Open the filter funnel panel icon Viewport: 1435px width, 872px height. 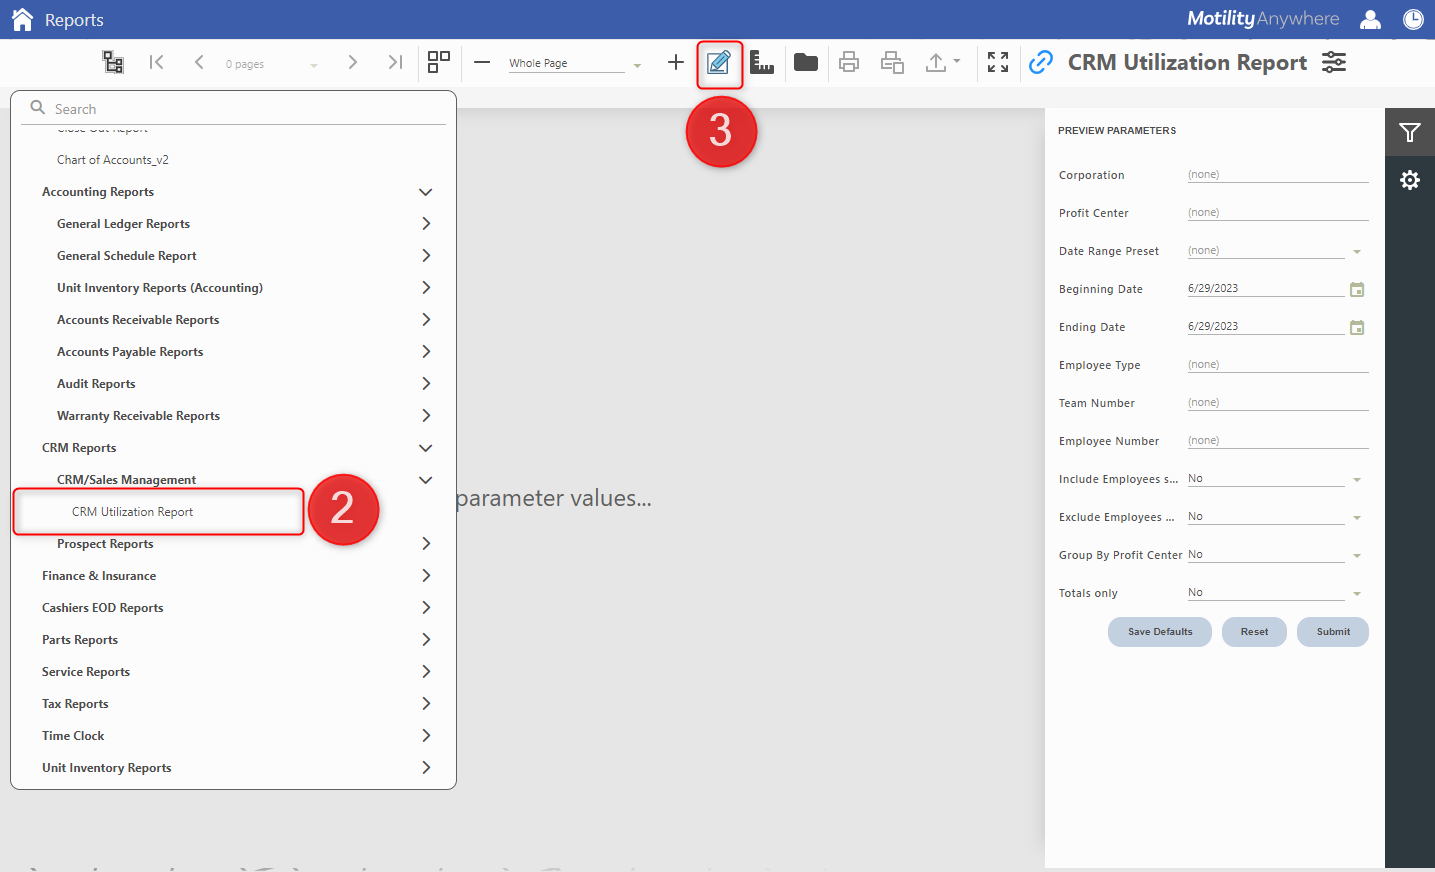click(1409, 132)
